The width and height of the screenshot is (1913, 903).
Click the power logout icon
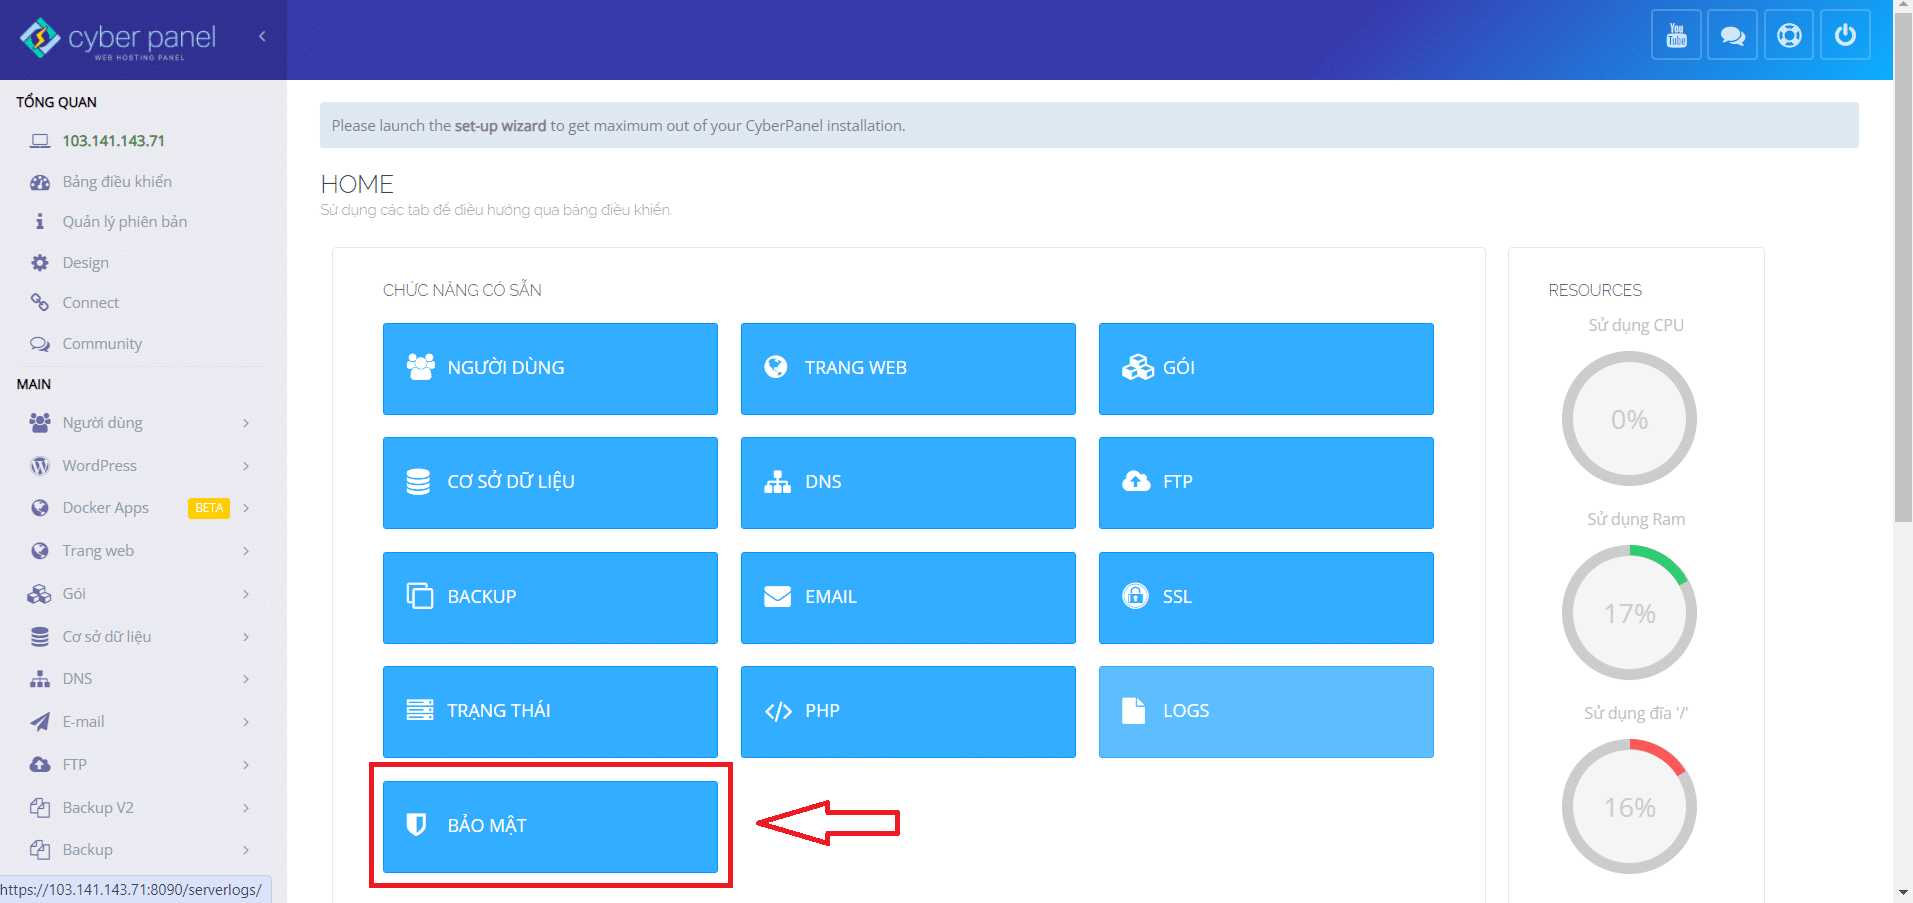(x=1845, y=36)
